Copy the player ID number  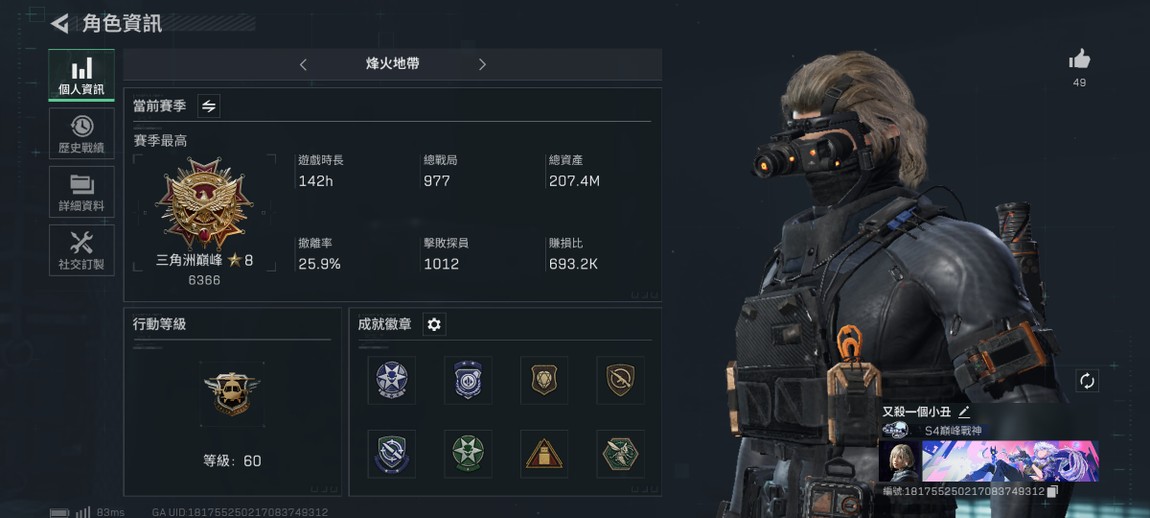point(1052,491)
